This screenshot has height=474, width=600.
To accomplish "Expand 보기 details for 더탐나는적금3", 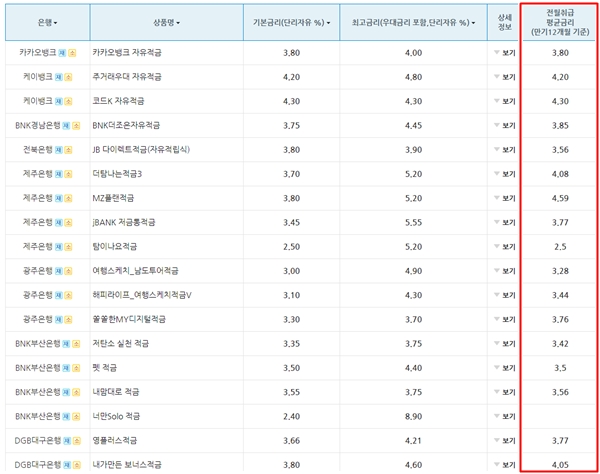I will (x=505, y=174).
